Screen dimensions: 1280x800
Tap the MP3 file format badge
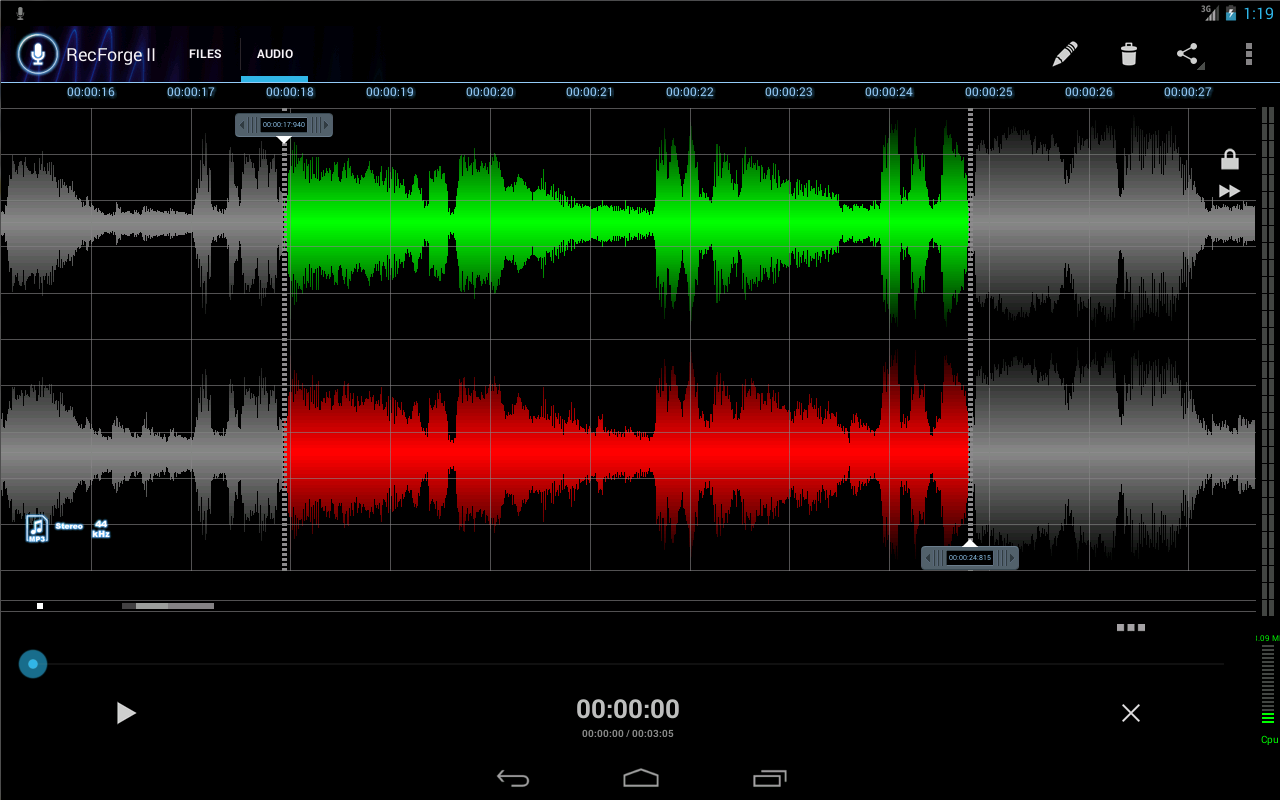point(37,528)
